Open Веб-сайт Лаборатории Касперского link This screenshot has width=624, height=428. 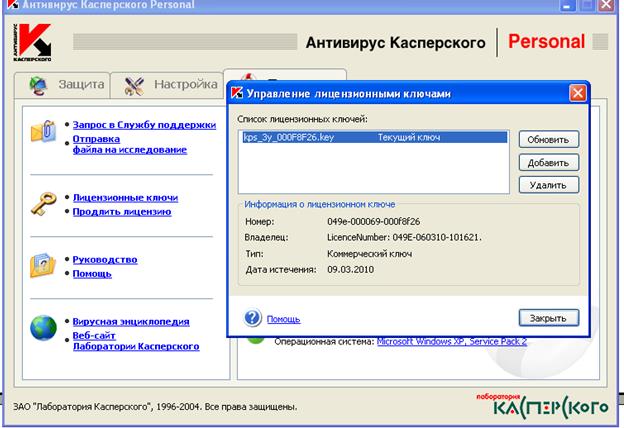pos(136,341)
